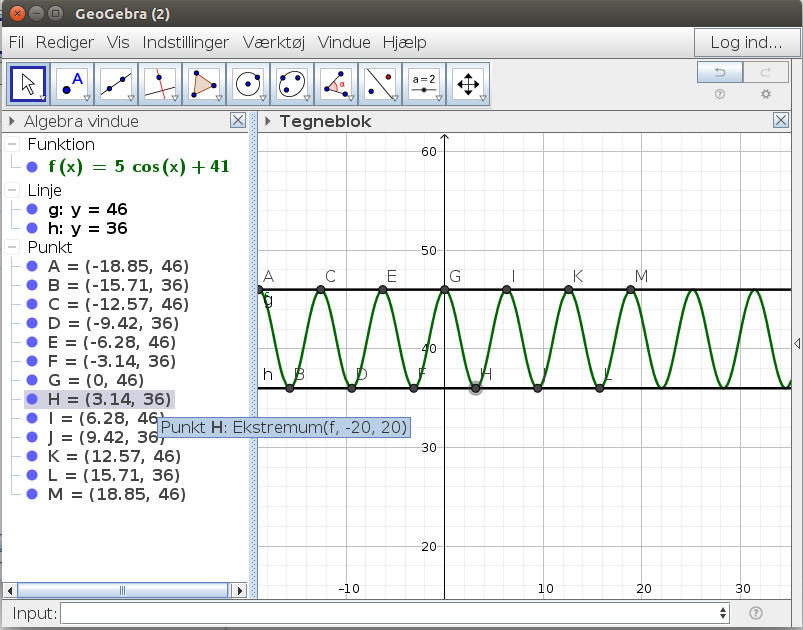The width and height of the screenshot is (803, 630).
Task: Click the Redo arrow button
Action: pyautogui.click(x=766, y=72)
